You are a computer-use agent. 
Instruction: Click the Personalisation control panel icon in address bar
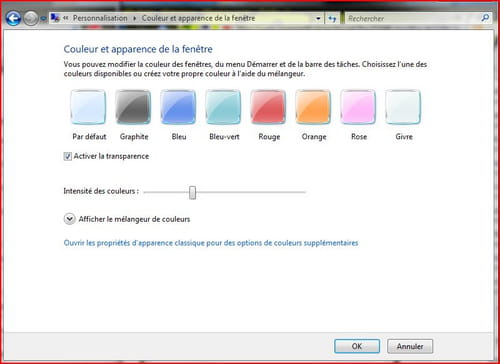tap(55, 18)
